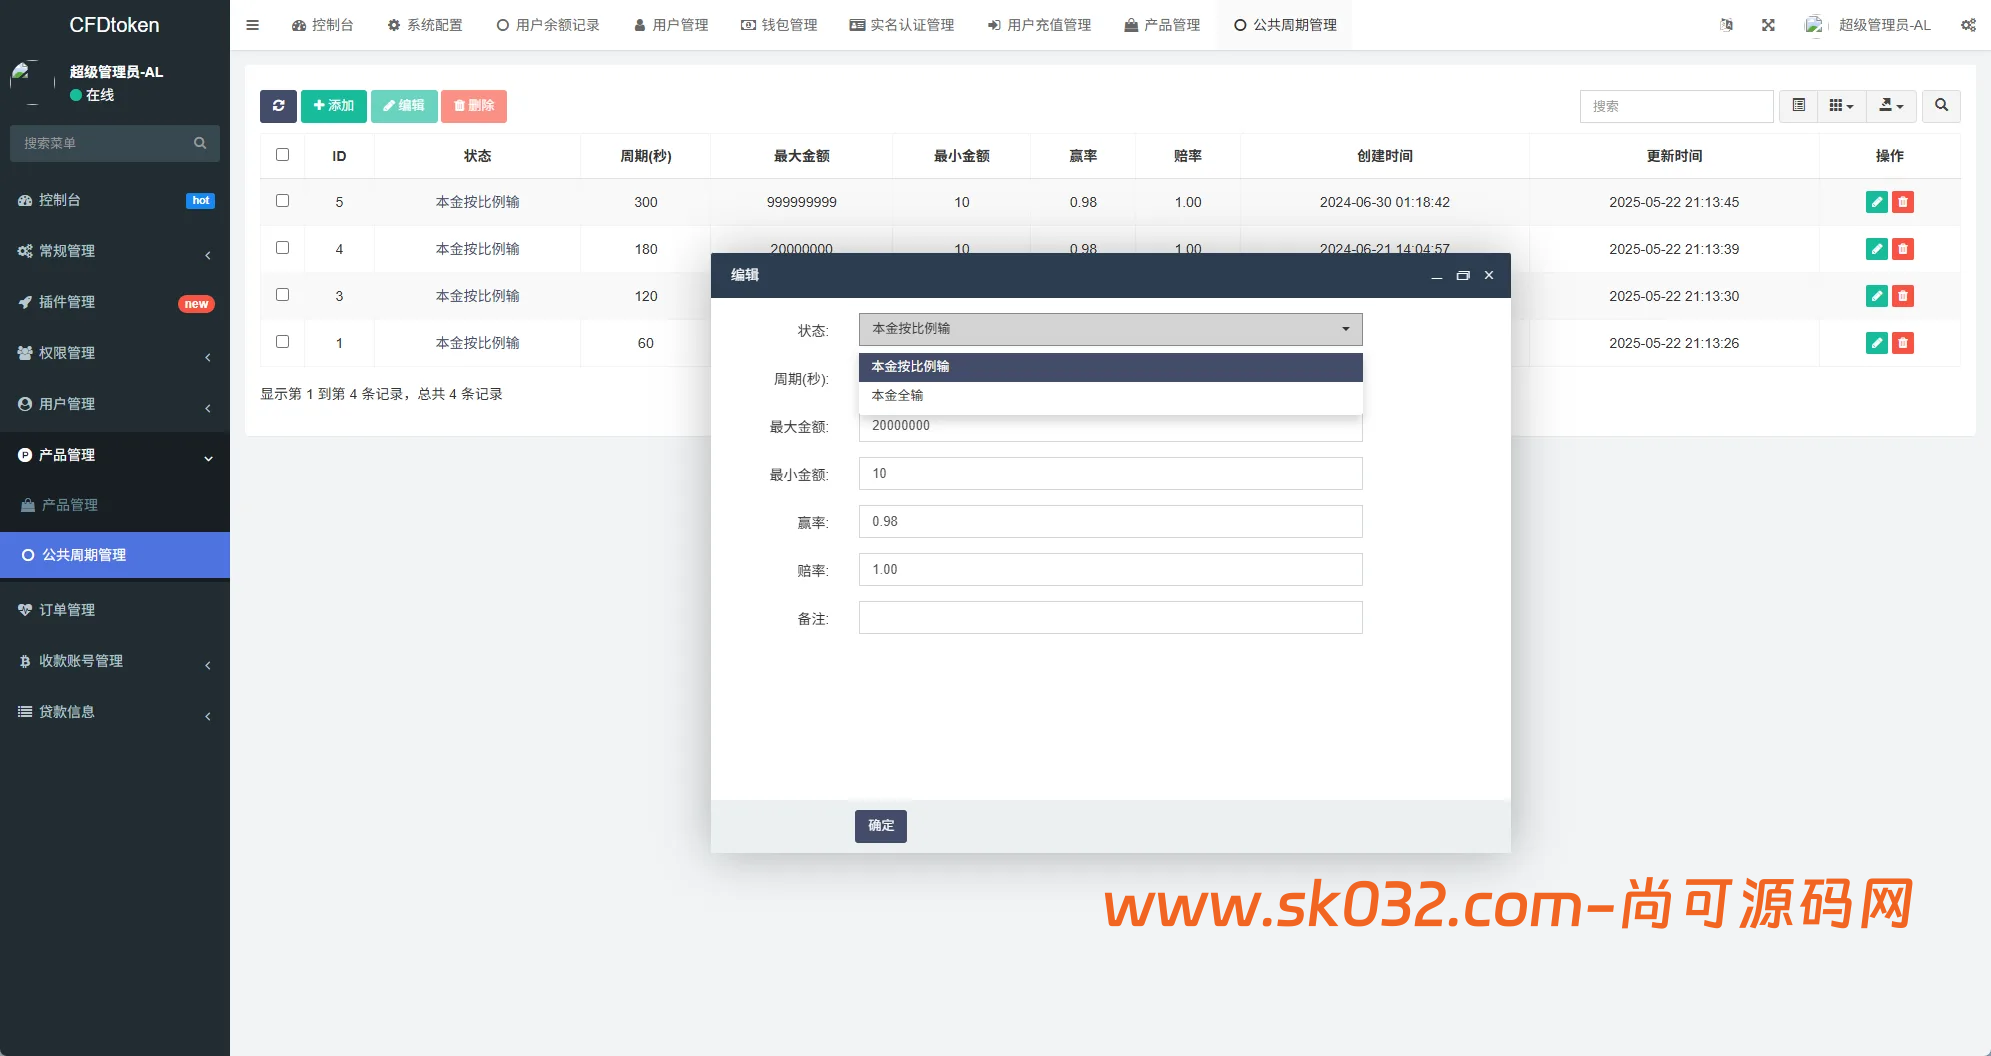
Task: Open 订单管理 in sidebar
Action: (x=115, y=610)
